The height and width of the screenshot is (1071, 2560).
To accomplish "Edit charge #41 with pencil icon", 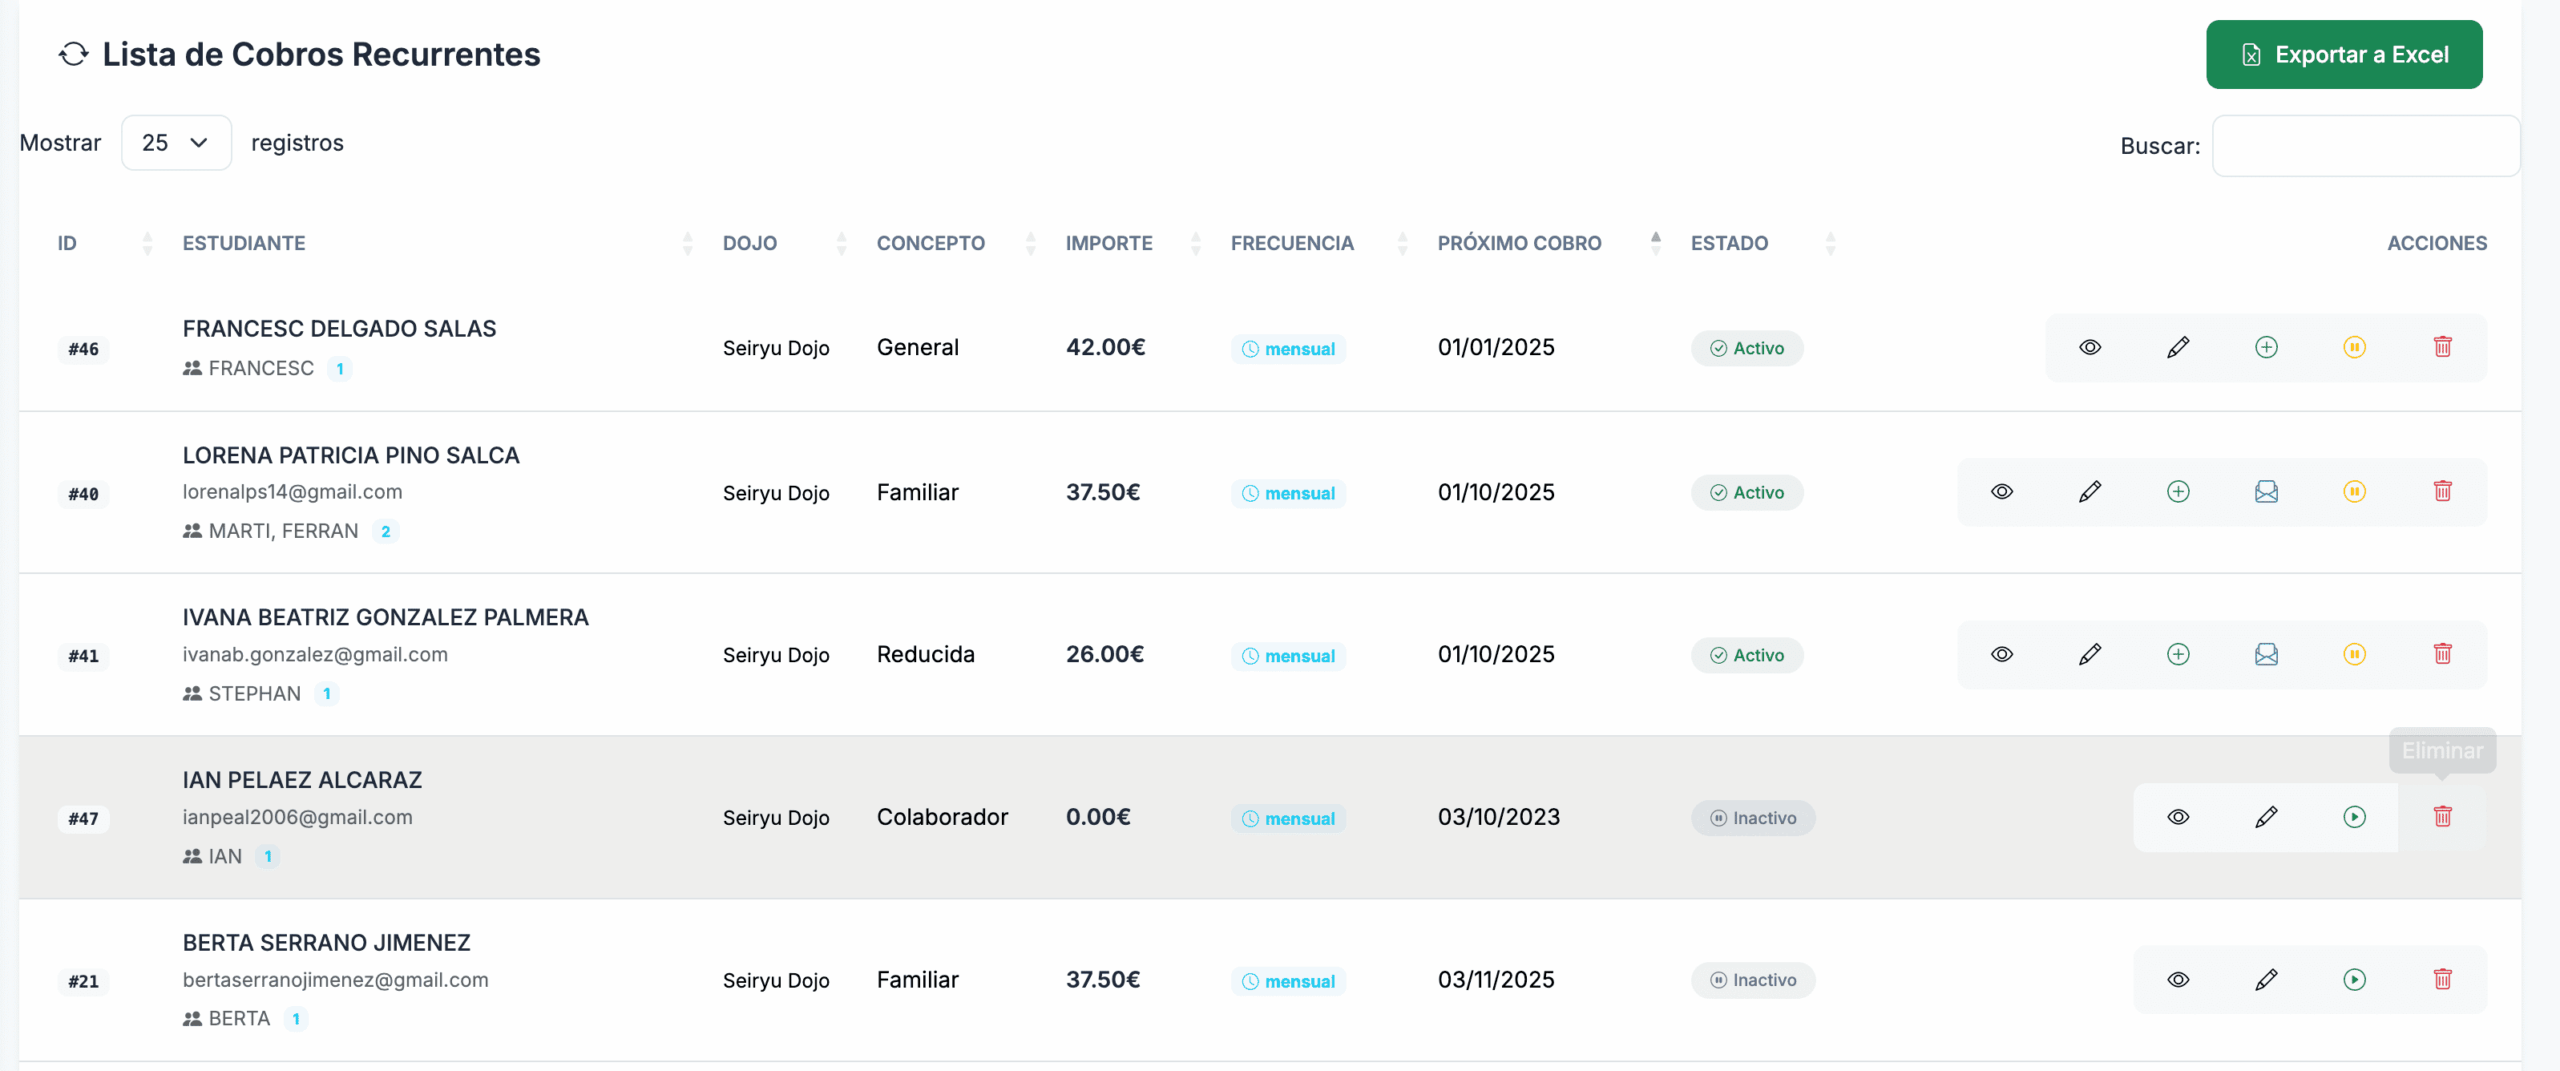I will 2090,655.
